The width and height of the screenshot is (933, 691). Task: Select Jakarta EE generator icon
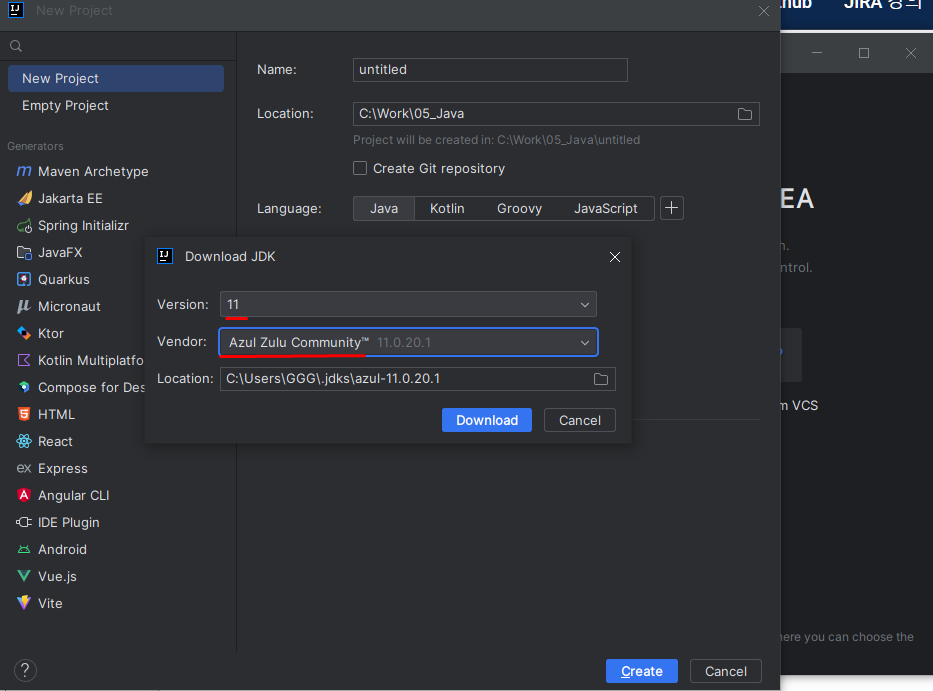pyautogui.click(x=24, y=198)
